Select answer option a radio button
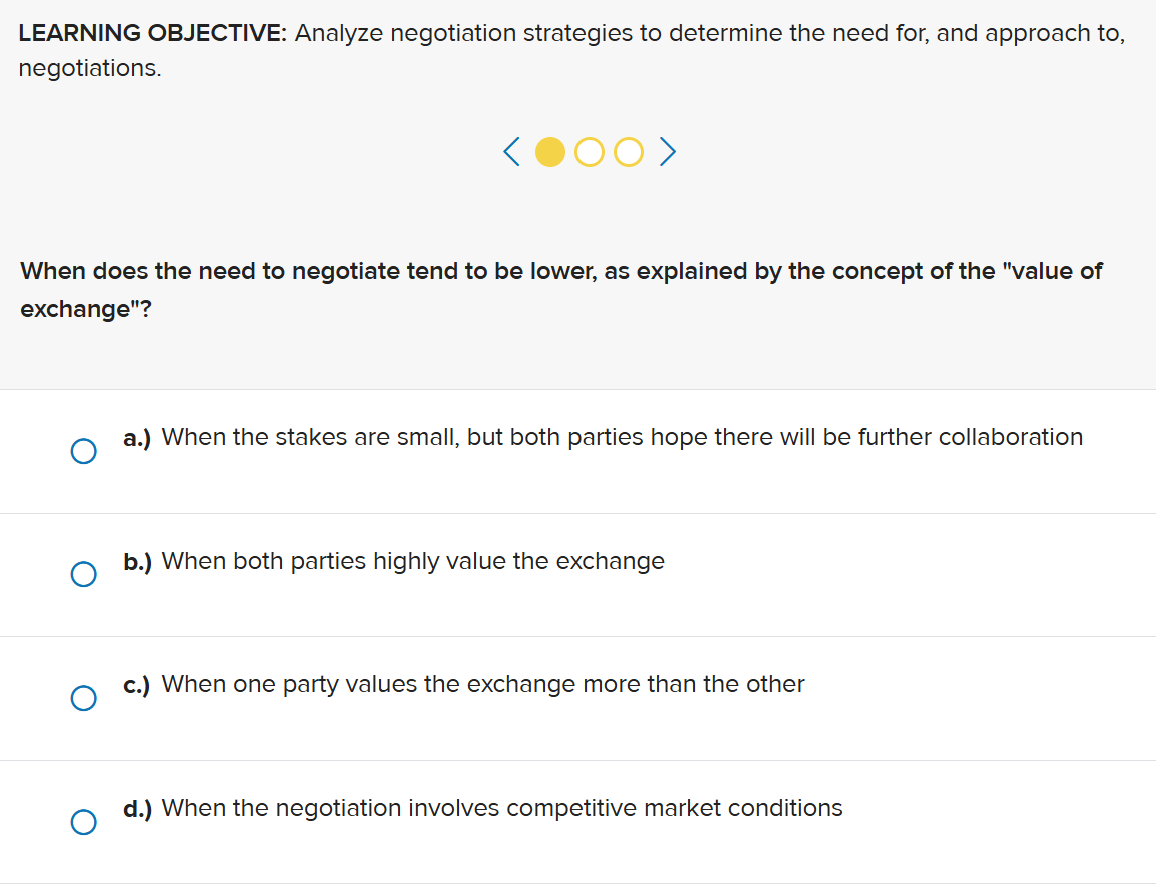 click(x=84, y=451)
